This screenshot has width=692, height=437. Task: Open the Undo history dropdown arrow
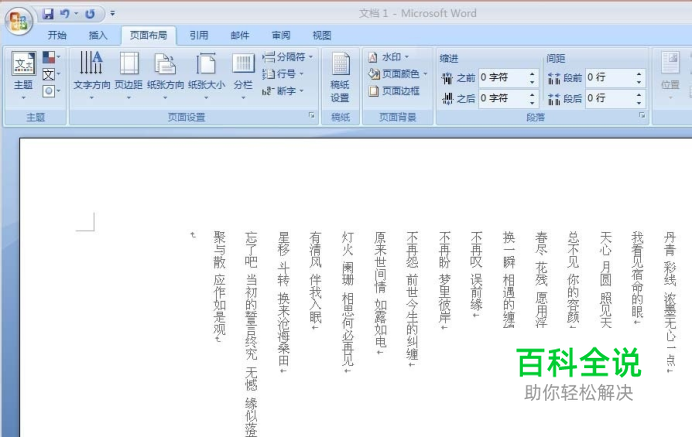tap(76, 14)
